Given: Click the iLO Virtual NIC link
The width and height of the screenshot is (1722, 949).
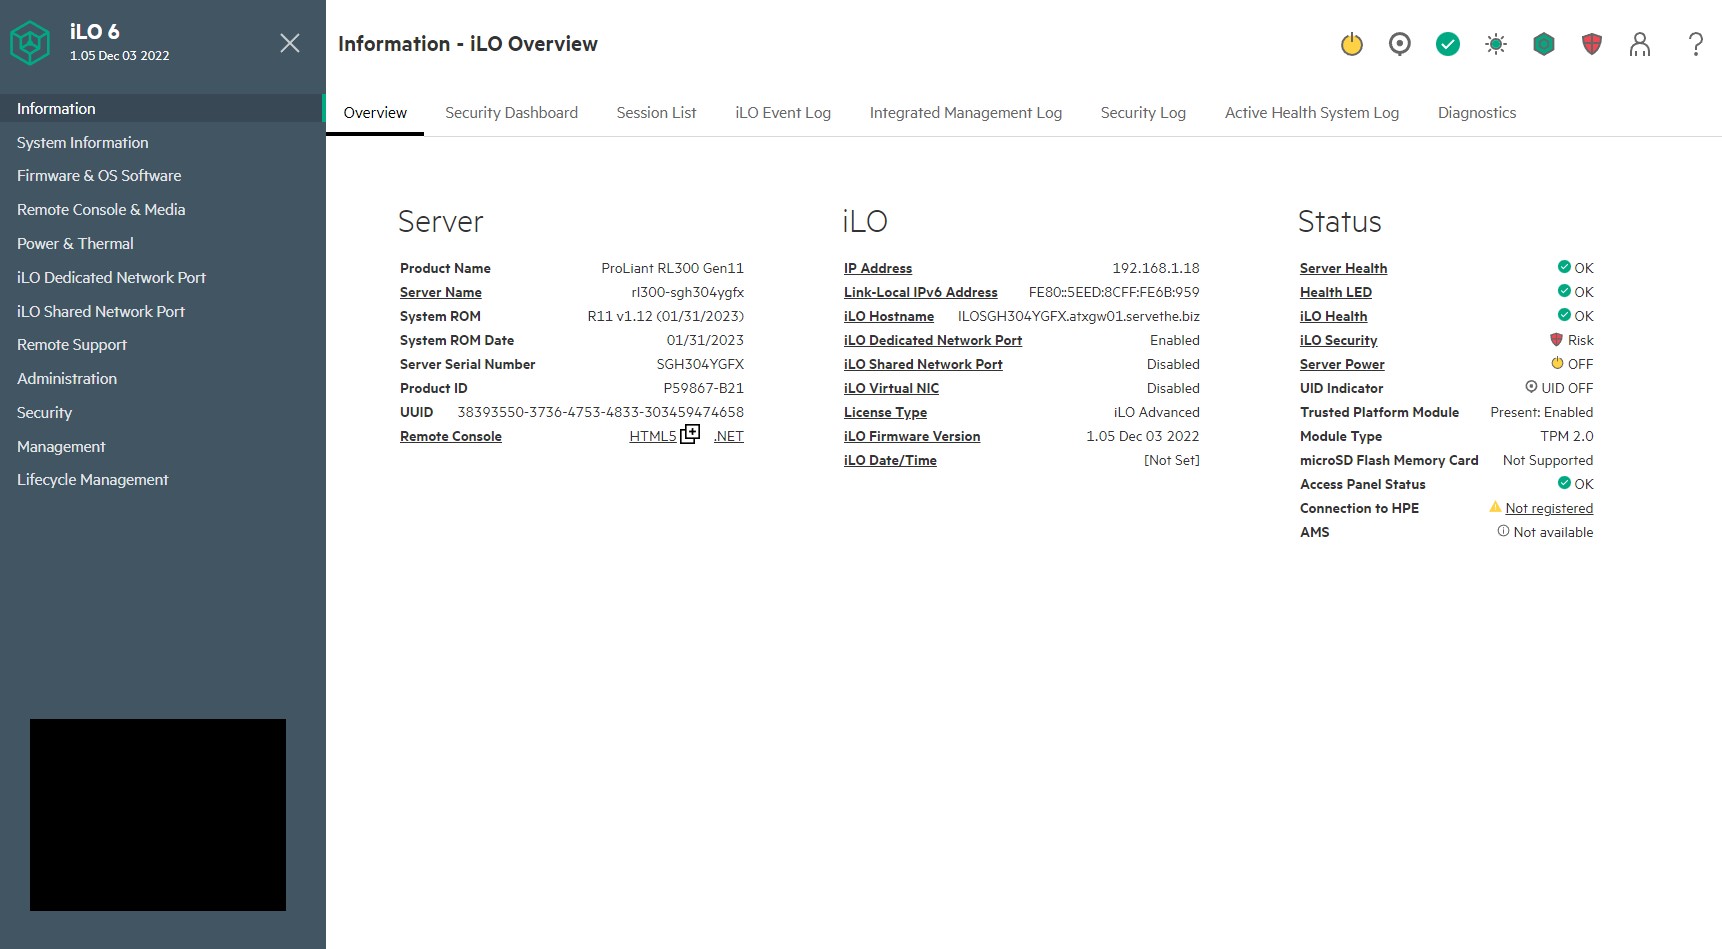Looking at the screenshot, I should coord(892,388).
